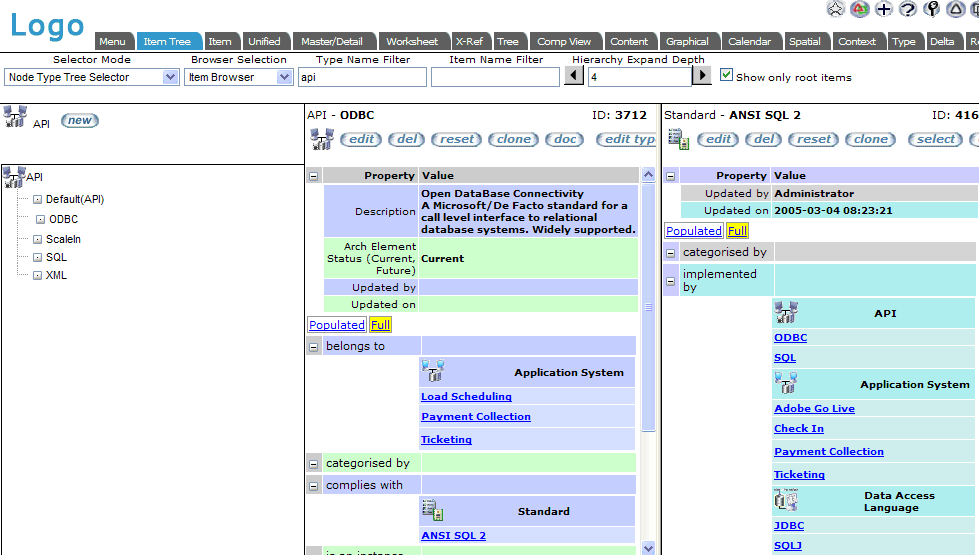This screenshot has width=979, height=555.
Task: Click the red-green triangle icon at top
Action: pos(860,9)
